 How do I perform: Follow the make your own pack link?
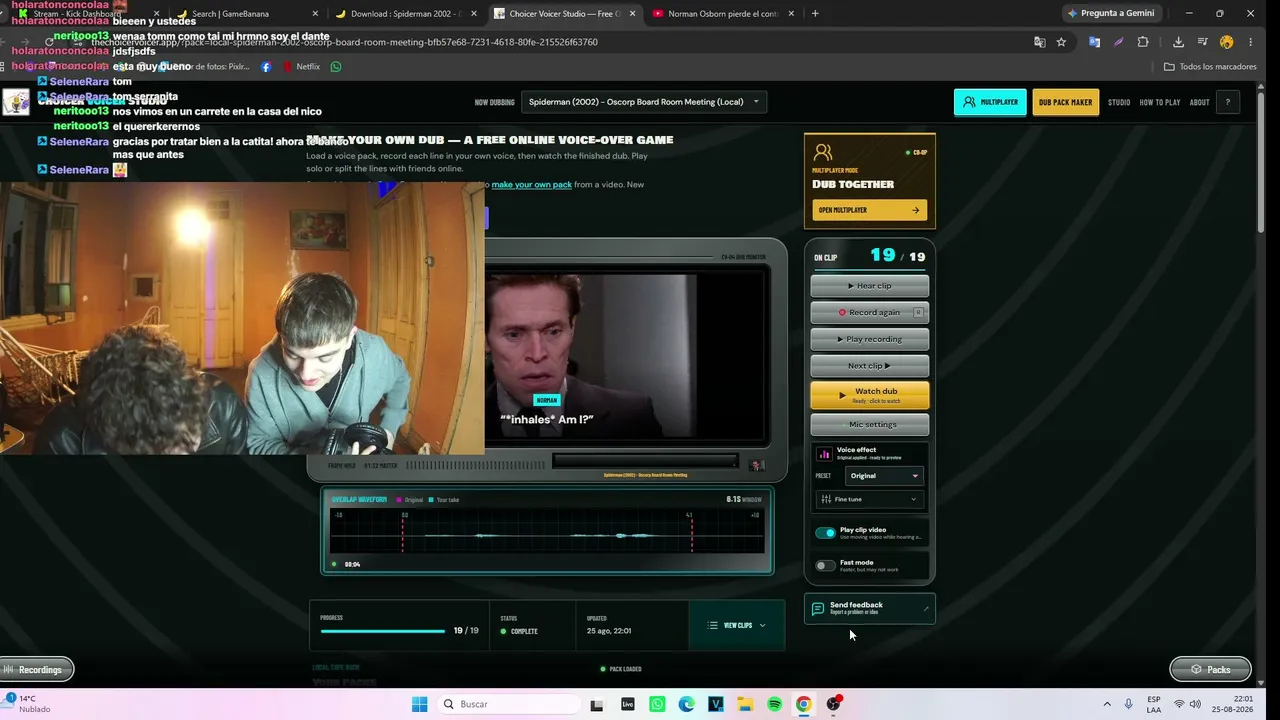(532, 185)
